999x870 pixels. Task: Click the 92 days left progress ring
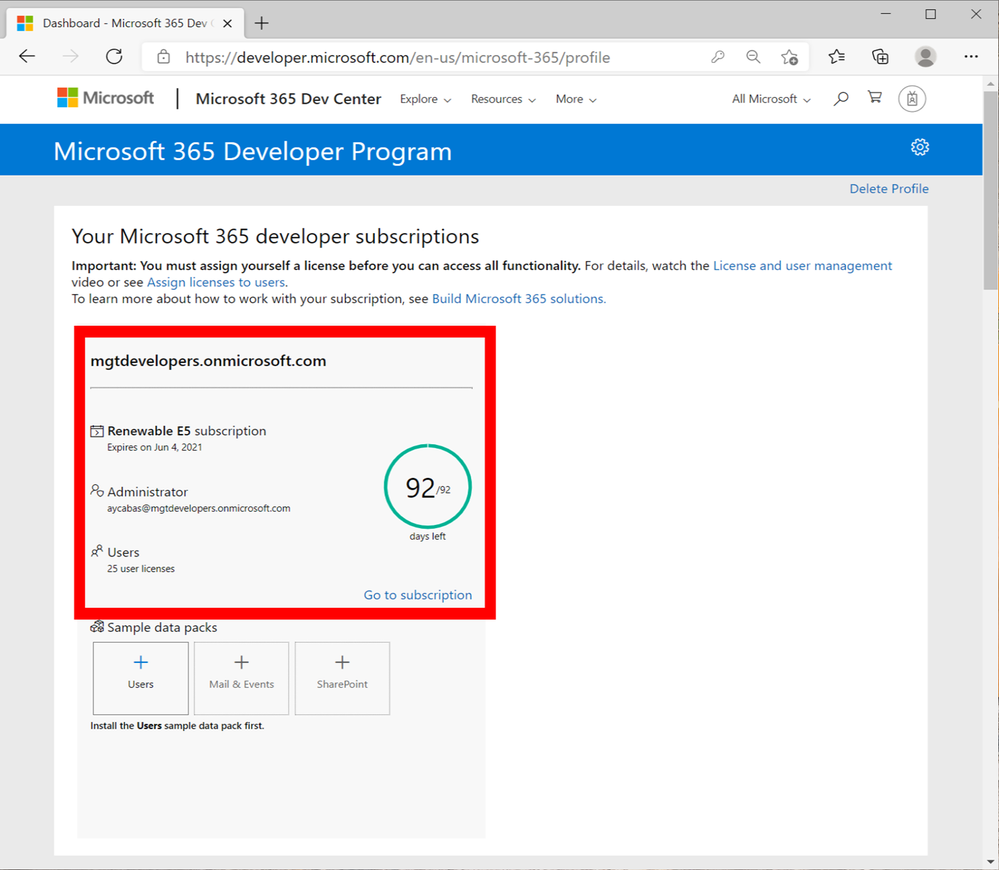coord(428,487)
